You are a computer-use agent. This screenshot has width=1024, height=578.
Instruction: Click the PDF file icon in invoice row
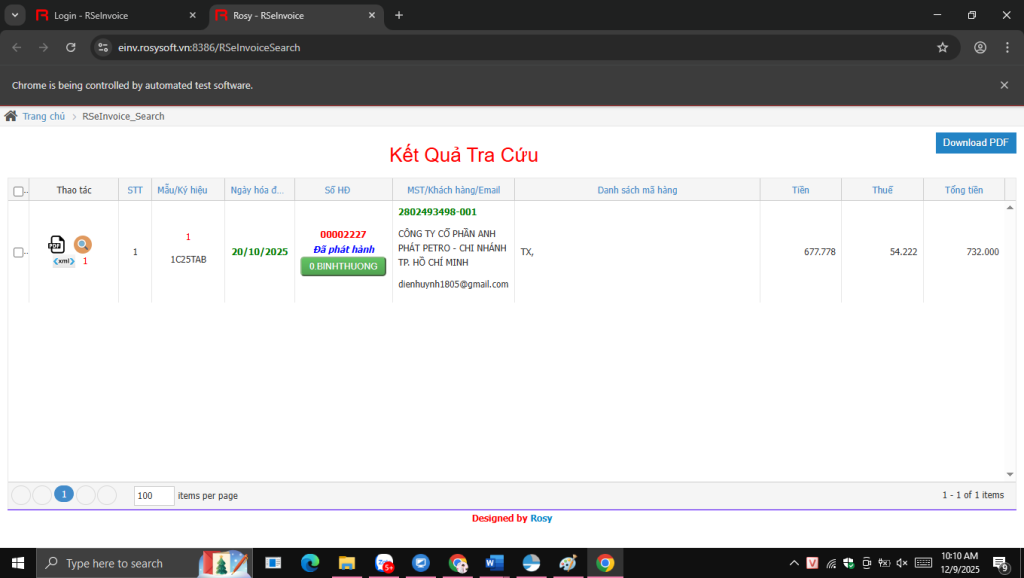pyautogui.click(x=57, y=244)
